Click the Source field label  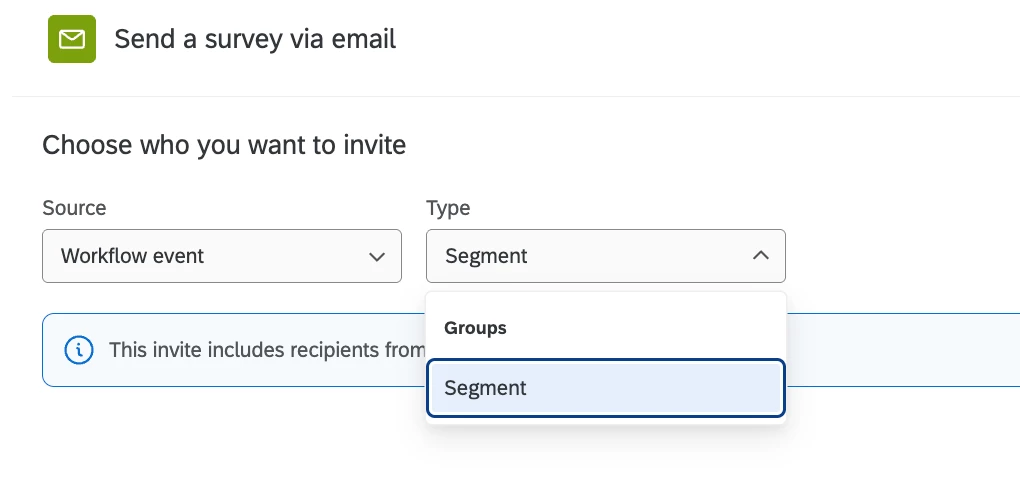click(74, 208)
